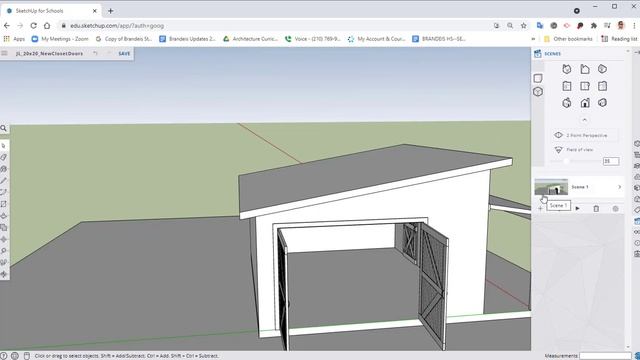Viewport: 640px width, 360px height.
Task: Open the Scenes panel header icon
Action: [x=538, y=53]
